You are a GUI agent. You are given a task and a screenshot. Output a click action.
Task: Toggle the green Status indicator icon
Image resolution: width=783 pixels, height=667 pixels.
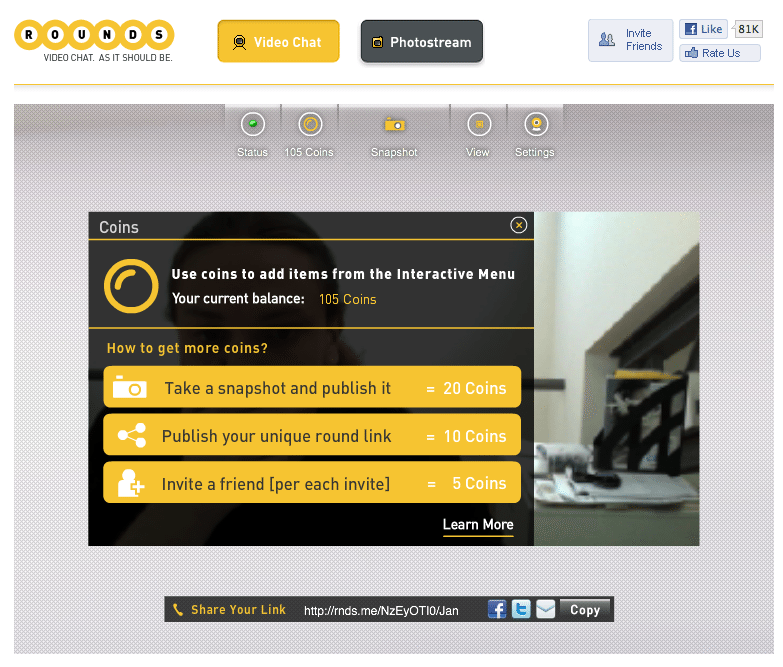point(253,124)
